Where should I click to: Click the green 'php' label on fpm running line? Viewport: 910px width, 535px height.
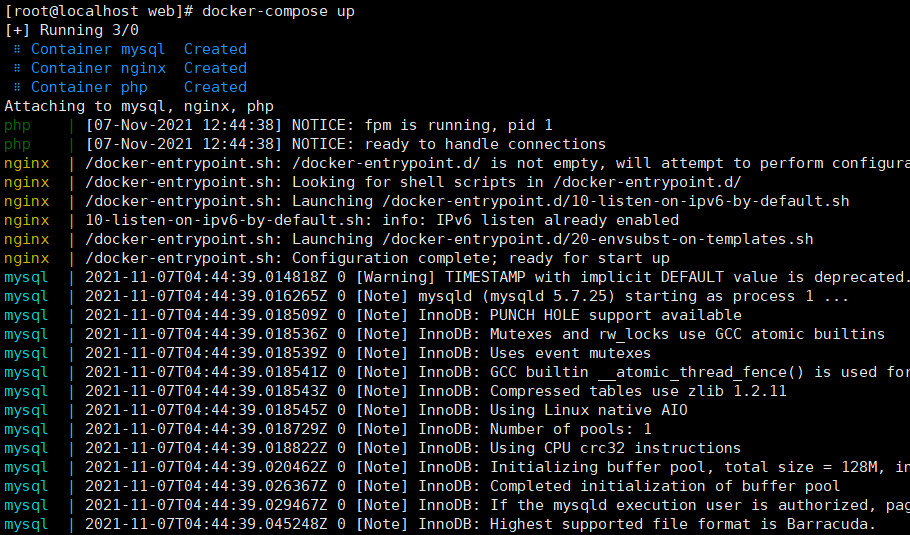pyautogui.click(x=17, y=126)
